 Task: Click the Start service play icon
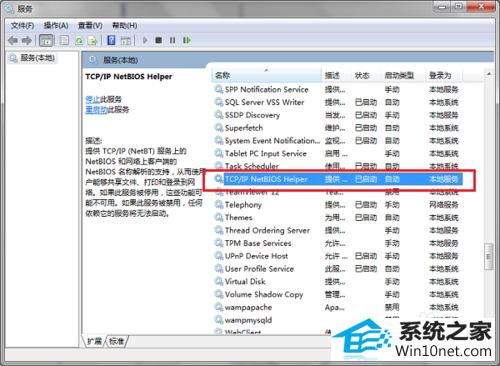point(145,40)
